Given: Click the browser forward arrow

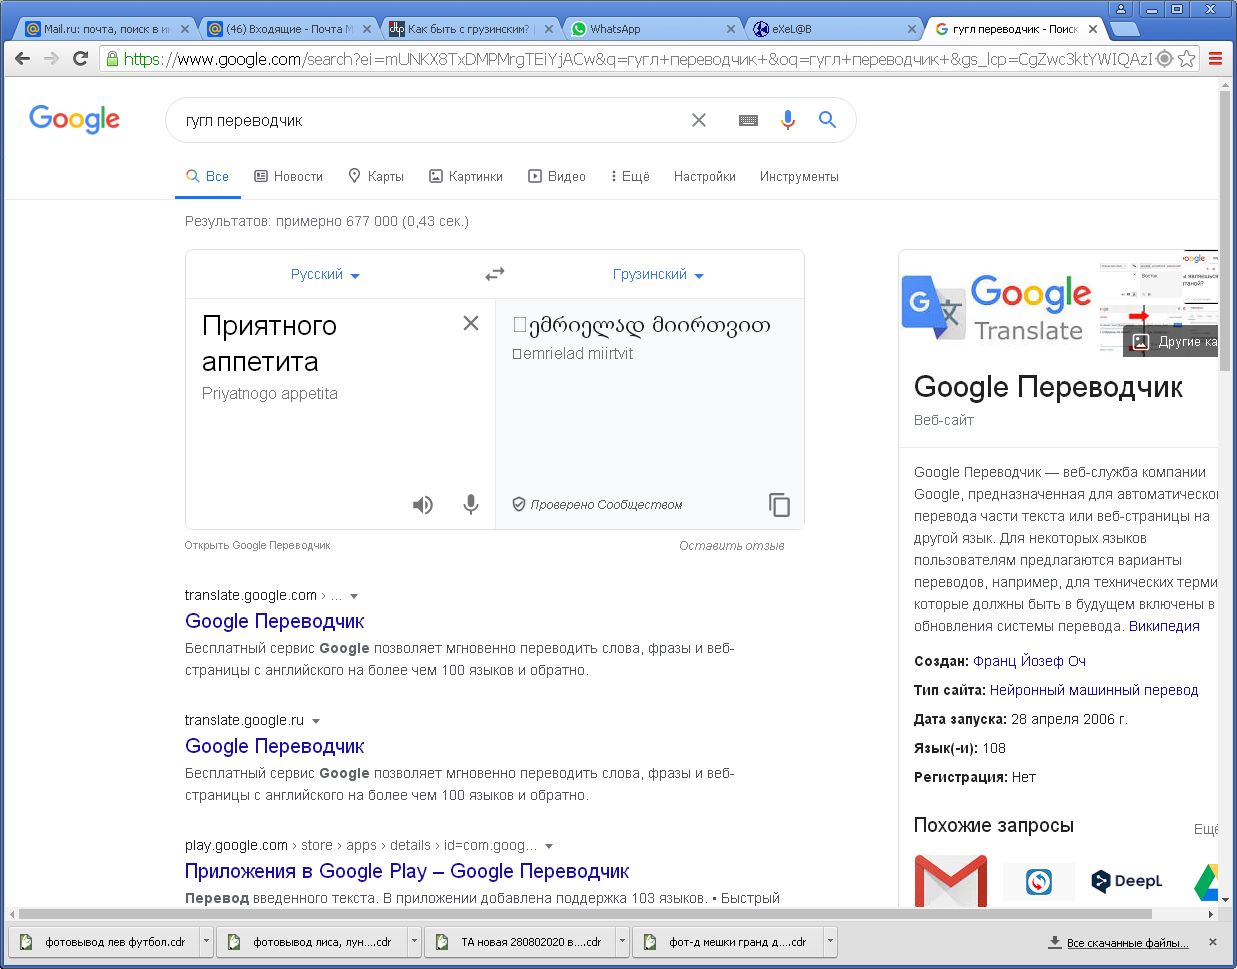Looking at the screenshot, I should tap(51, 59).
